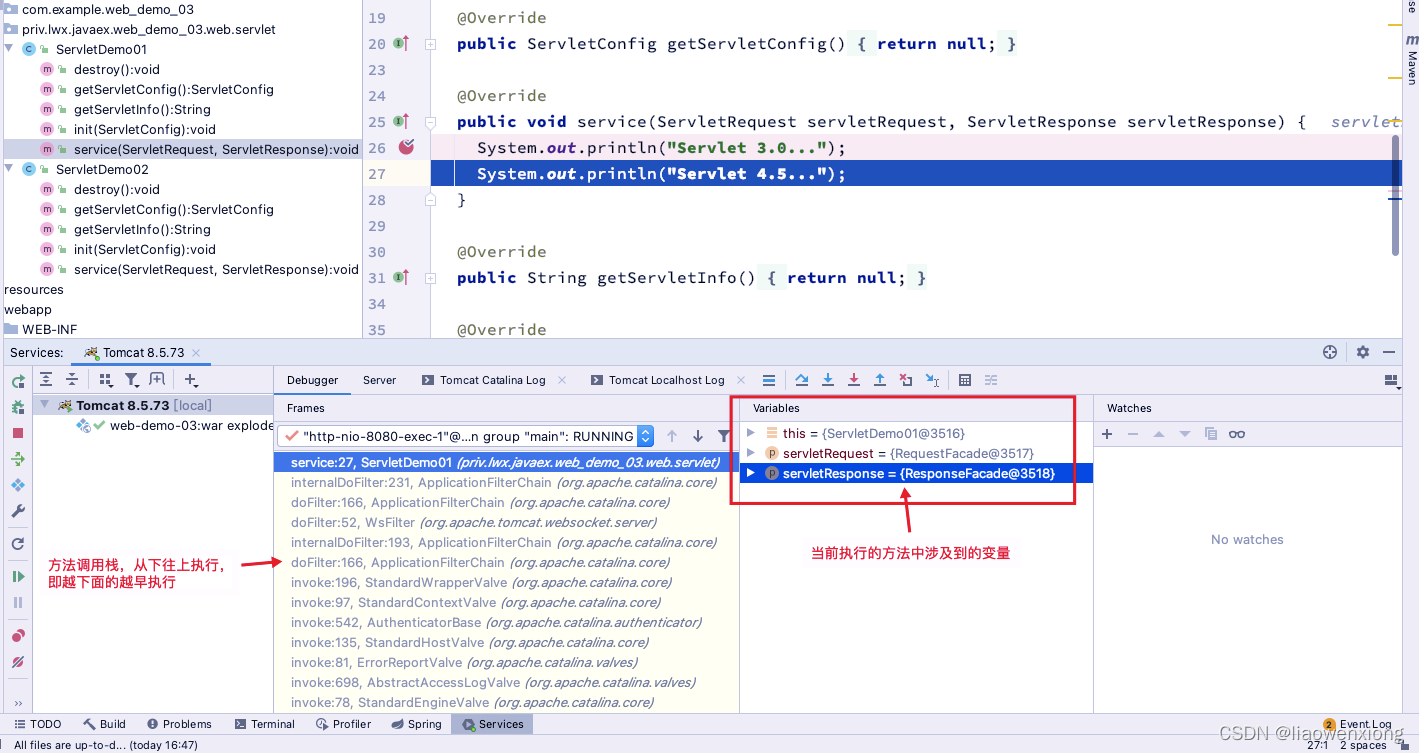
Task: Open Group By options in Services toolbar
Action: click(x=106, y=380)
